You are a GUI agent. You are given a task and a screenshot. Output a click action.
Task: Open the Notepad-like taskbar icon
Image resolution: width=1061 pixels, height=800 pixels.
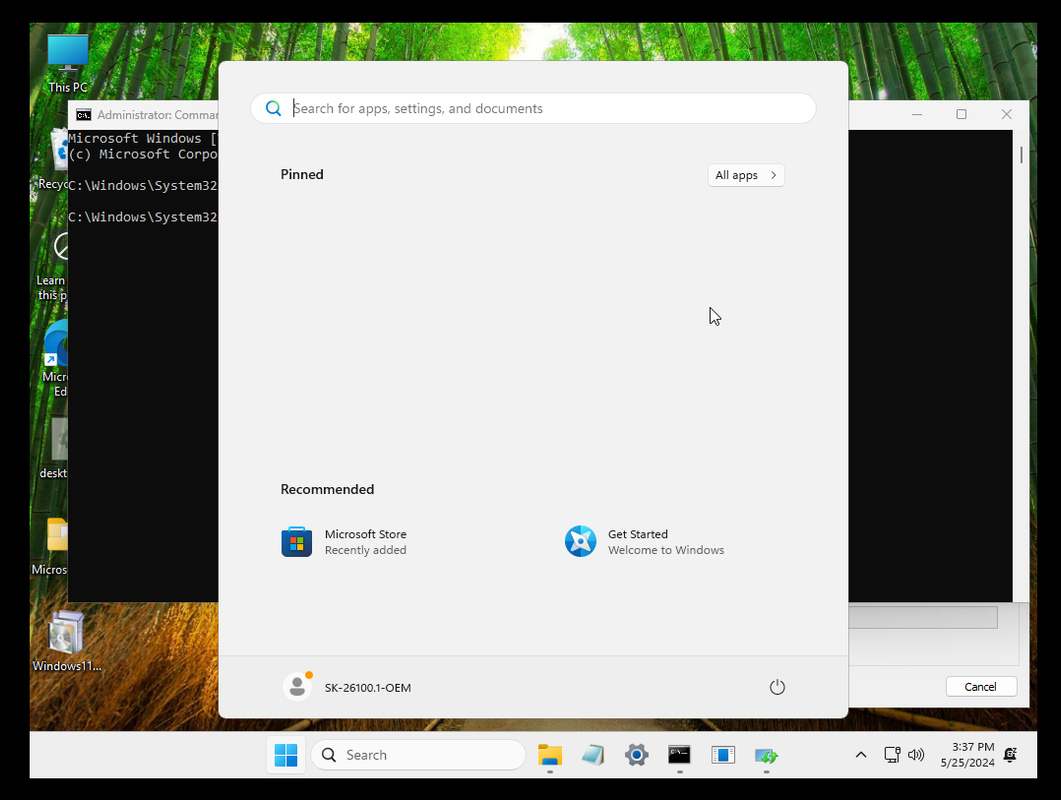point(593,755)
